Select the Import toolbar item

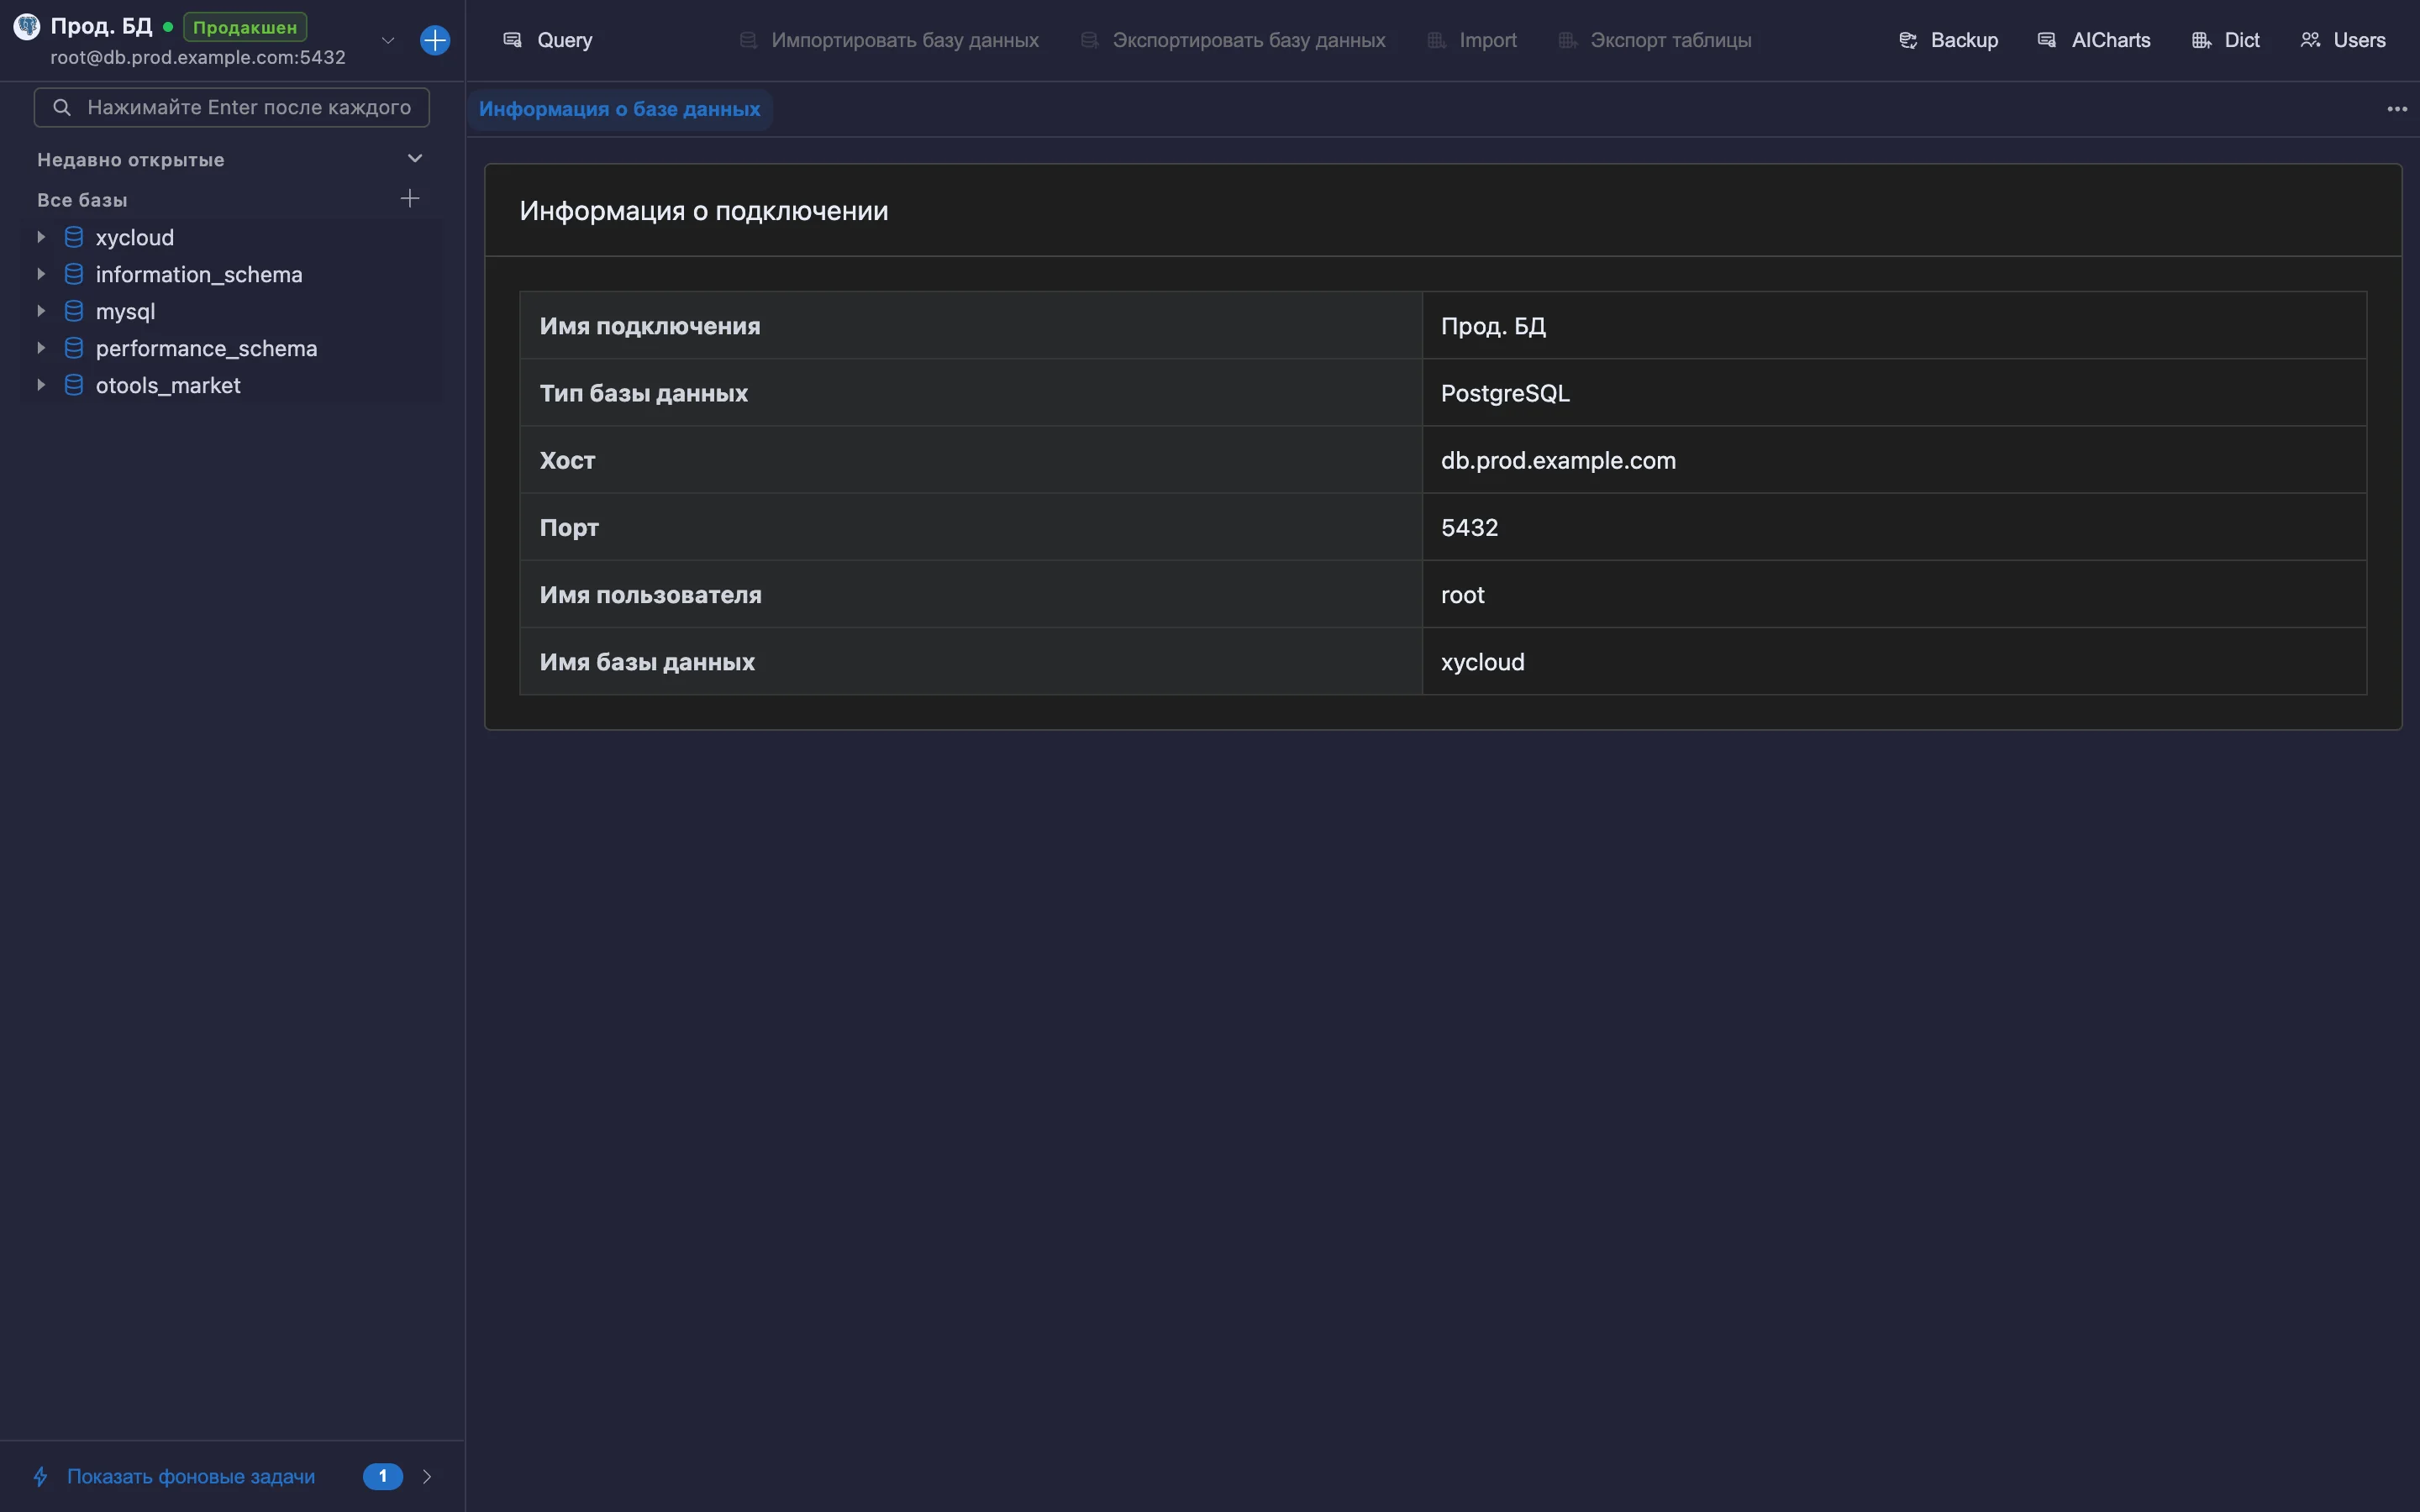[x=1472, y=40]
